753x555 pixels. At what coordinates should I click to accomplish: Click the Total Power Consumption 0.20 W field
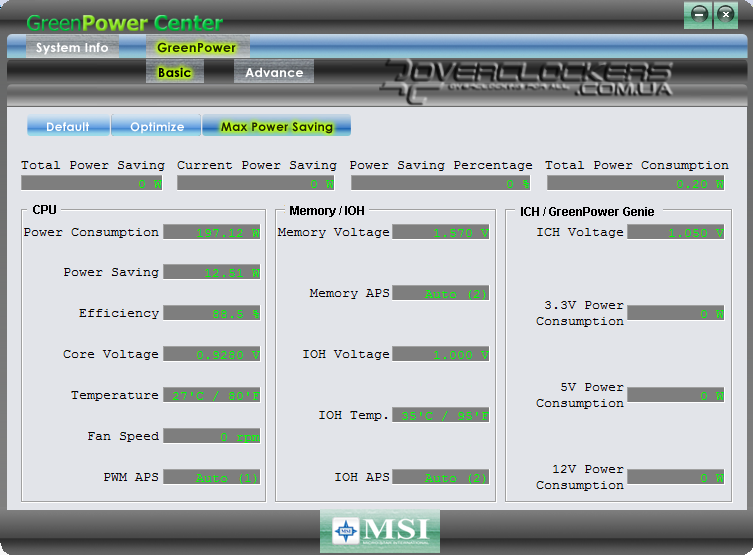tap(635, 183)
